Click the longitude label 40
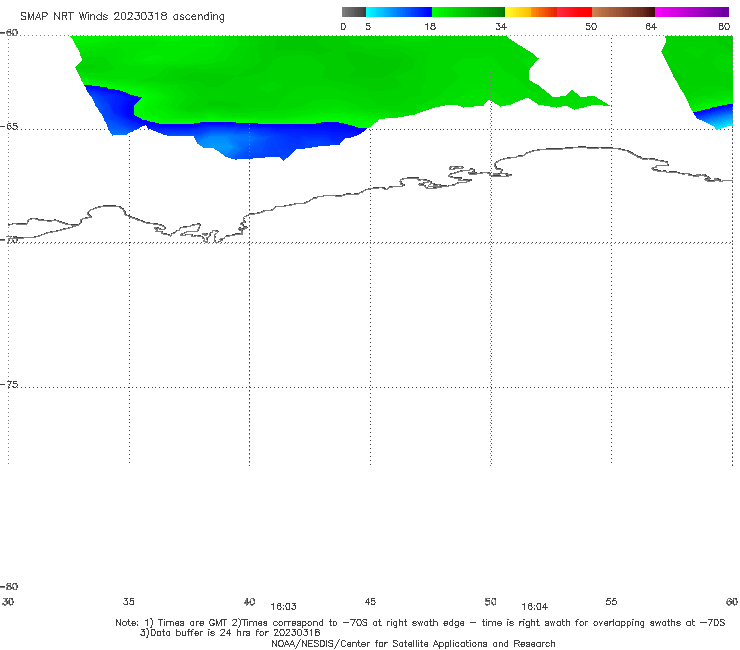The image size is (740, 650). point(249,601)
